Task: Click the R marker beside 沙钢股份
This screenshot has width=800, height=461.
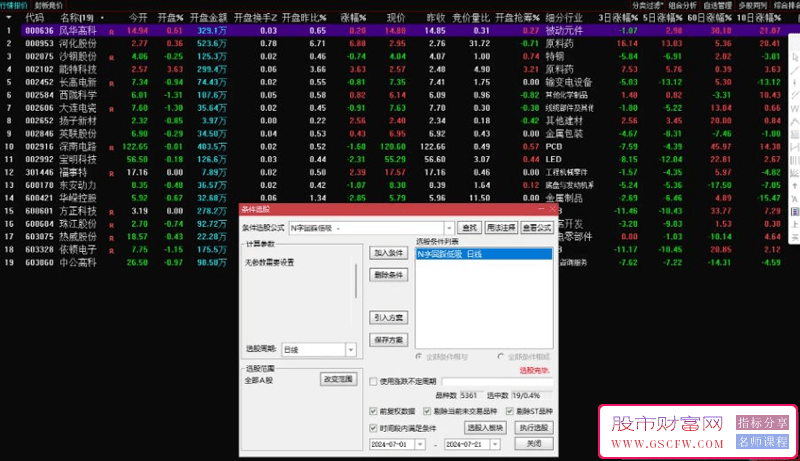Action: (111, 58)
